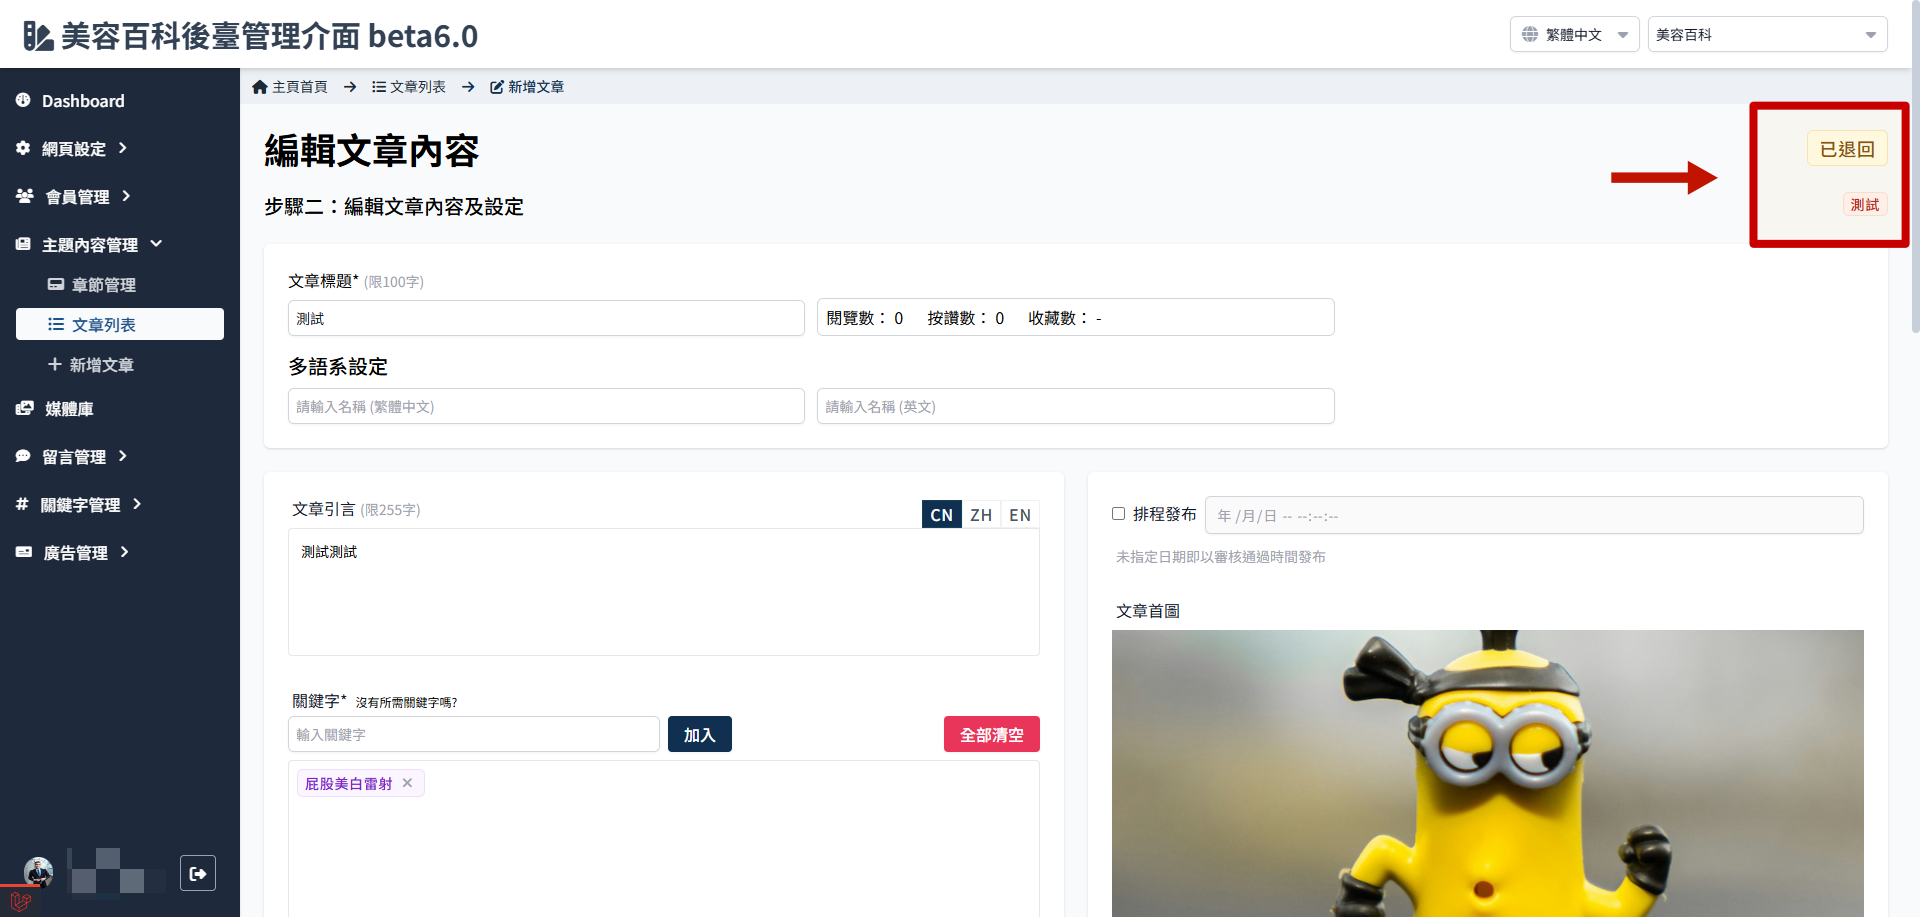Expand the 留言管理 menu chevron
The image size is (1920, 917).
pyautogui.click(x=122, y=456)
